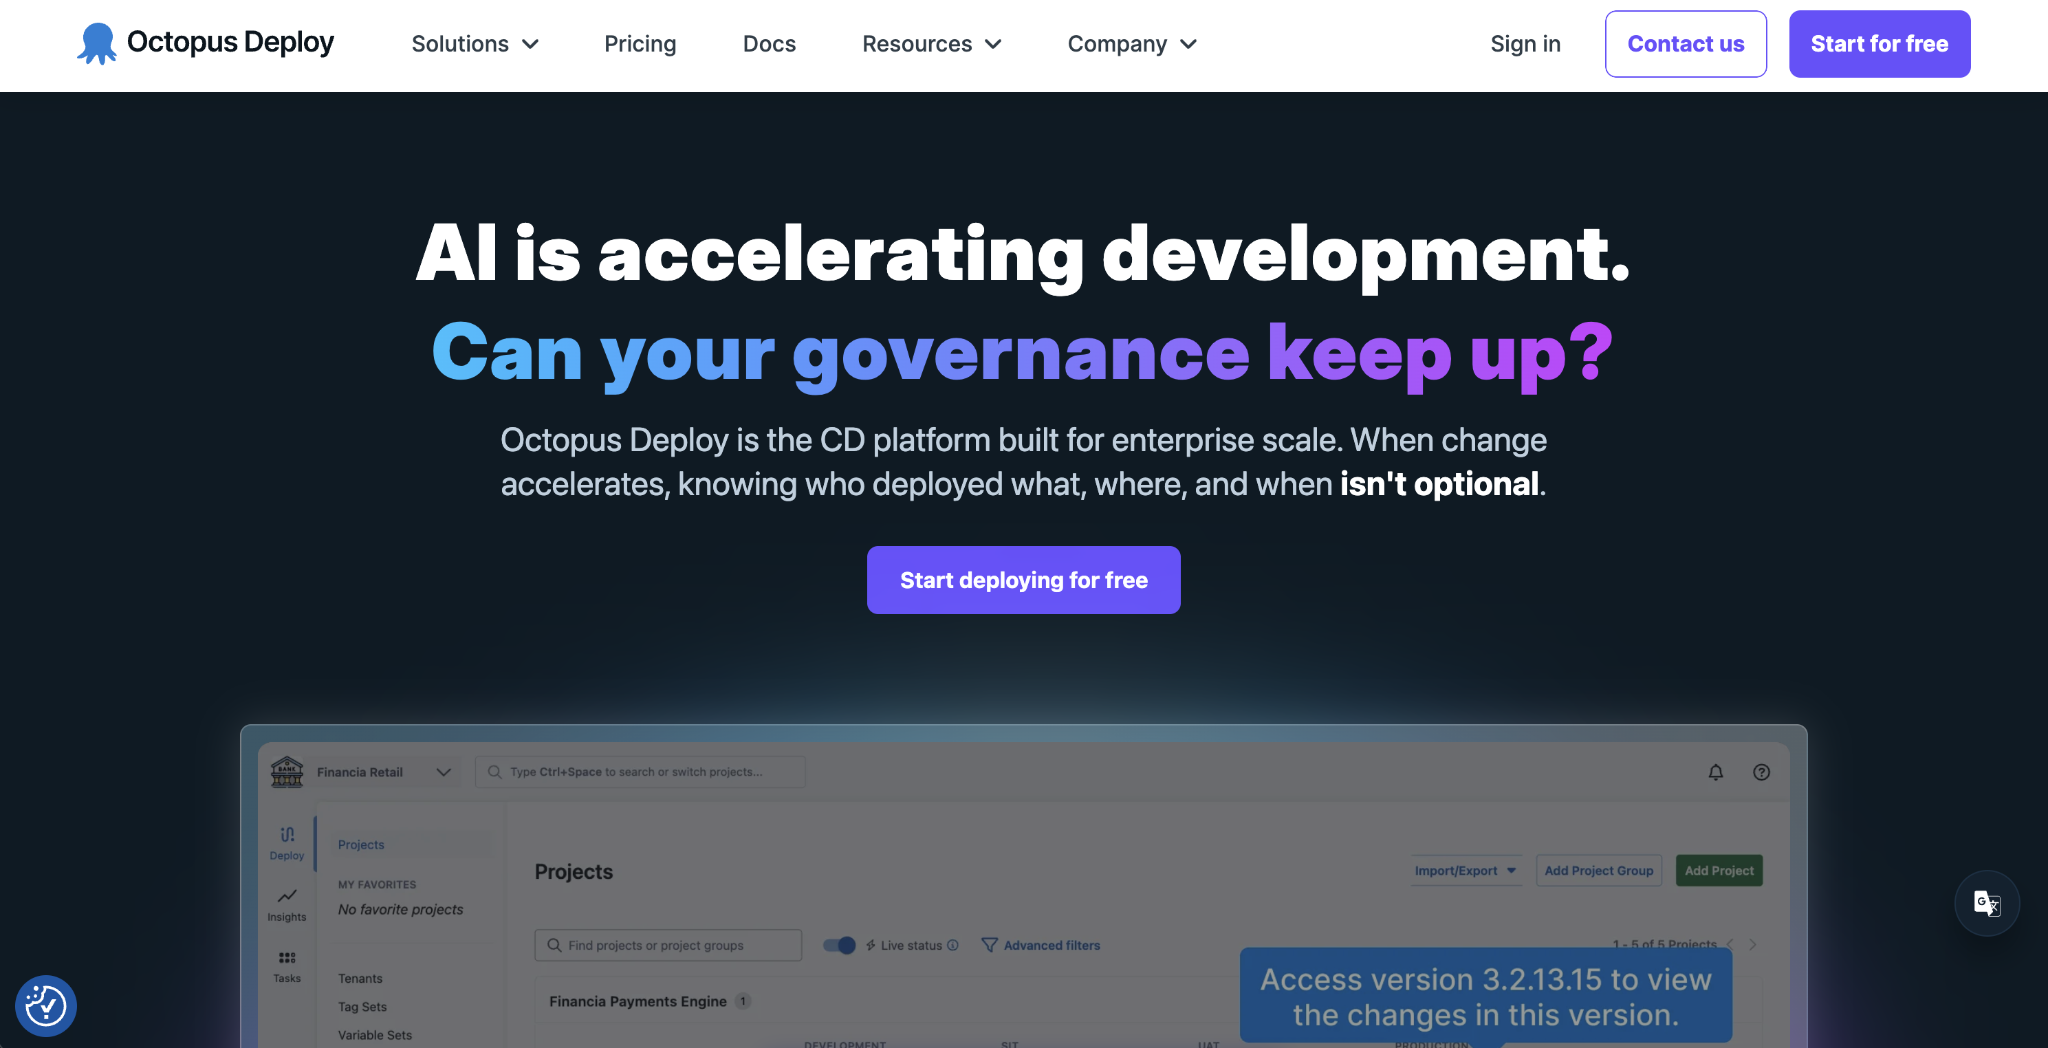Go to next projects page arrow

pos(1753,944)
